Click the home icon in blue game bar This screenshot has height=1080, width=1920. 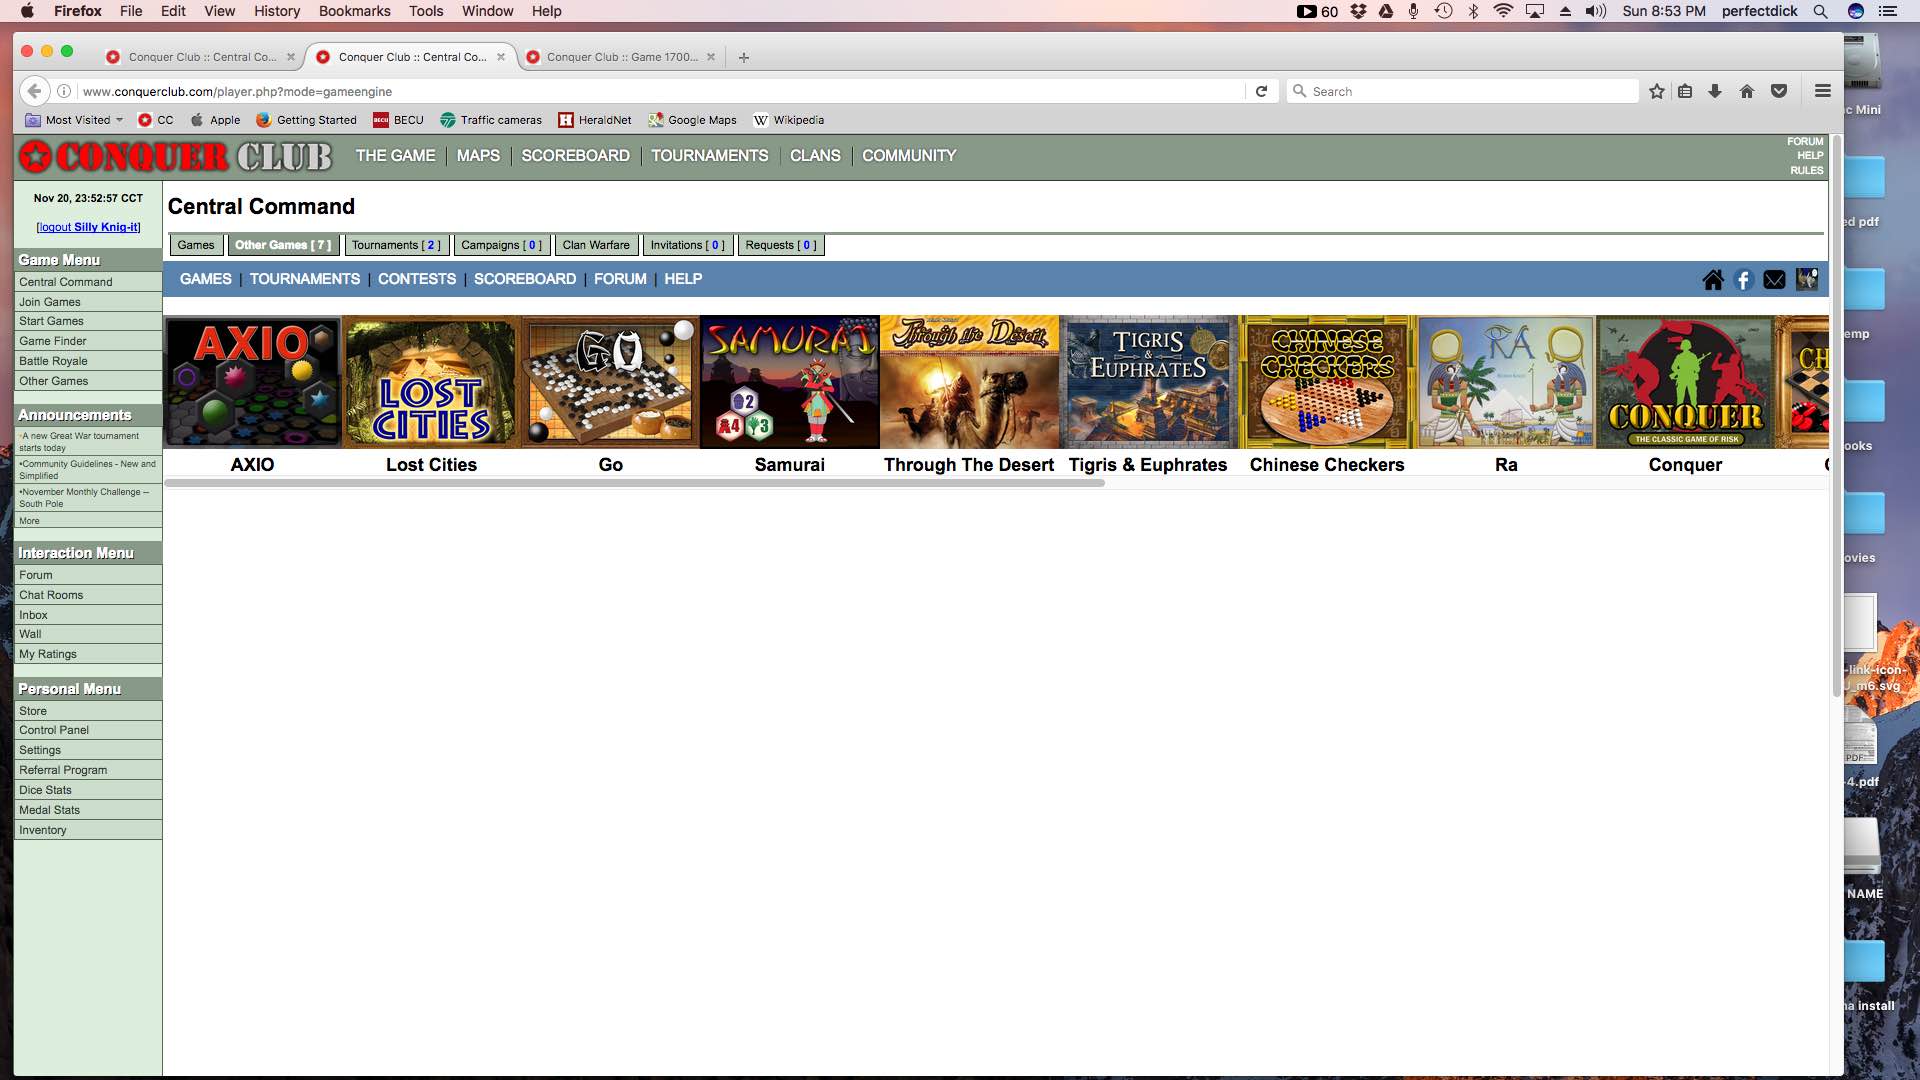[x=1713, y=280]
